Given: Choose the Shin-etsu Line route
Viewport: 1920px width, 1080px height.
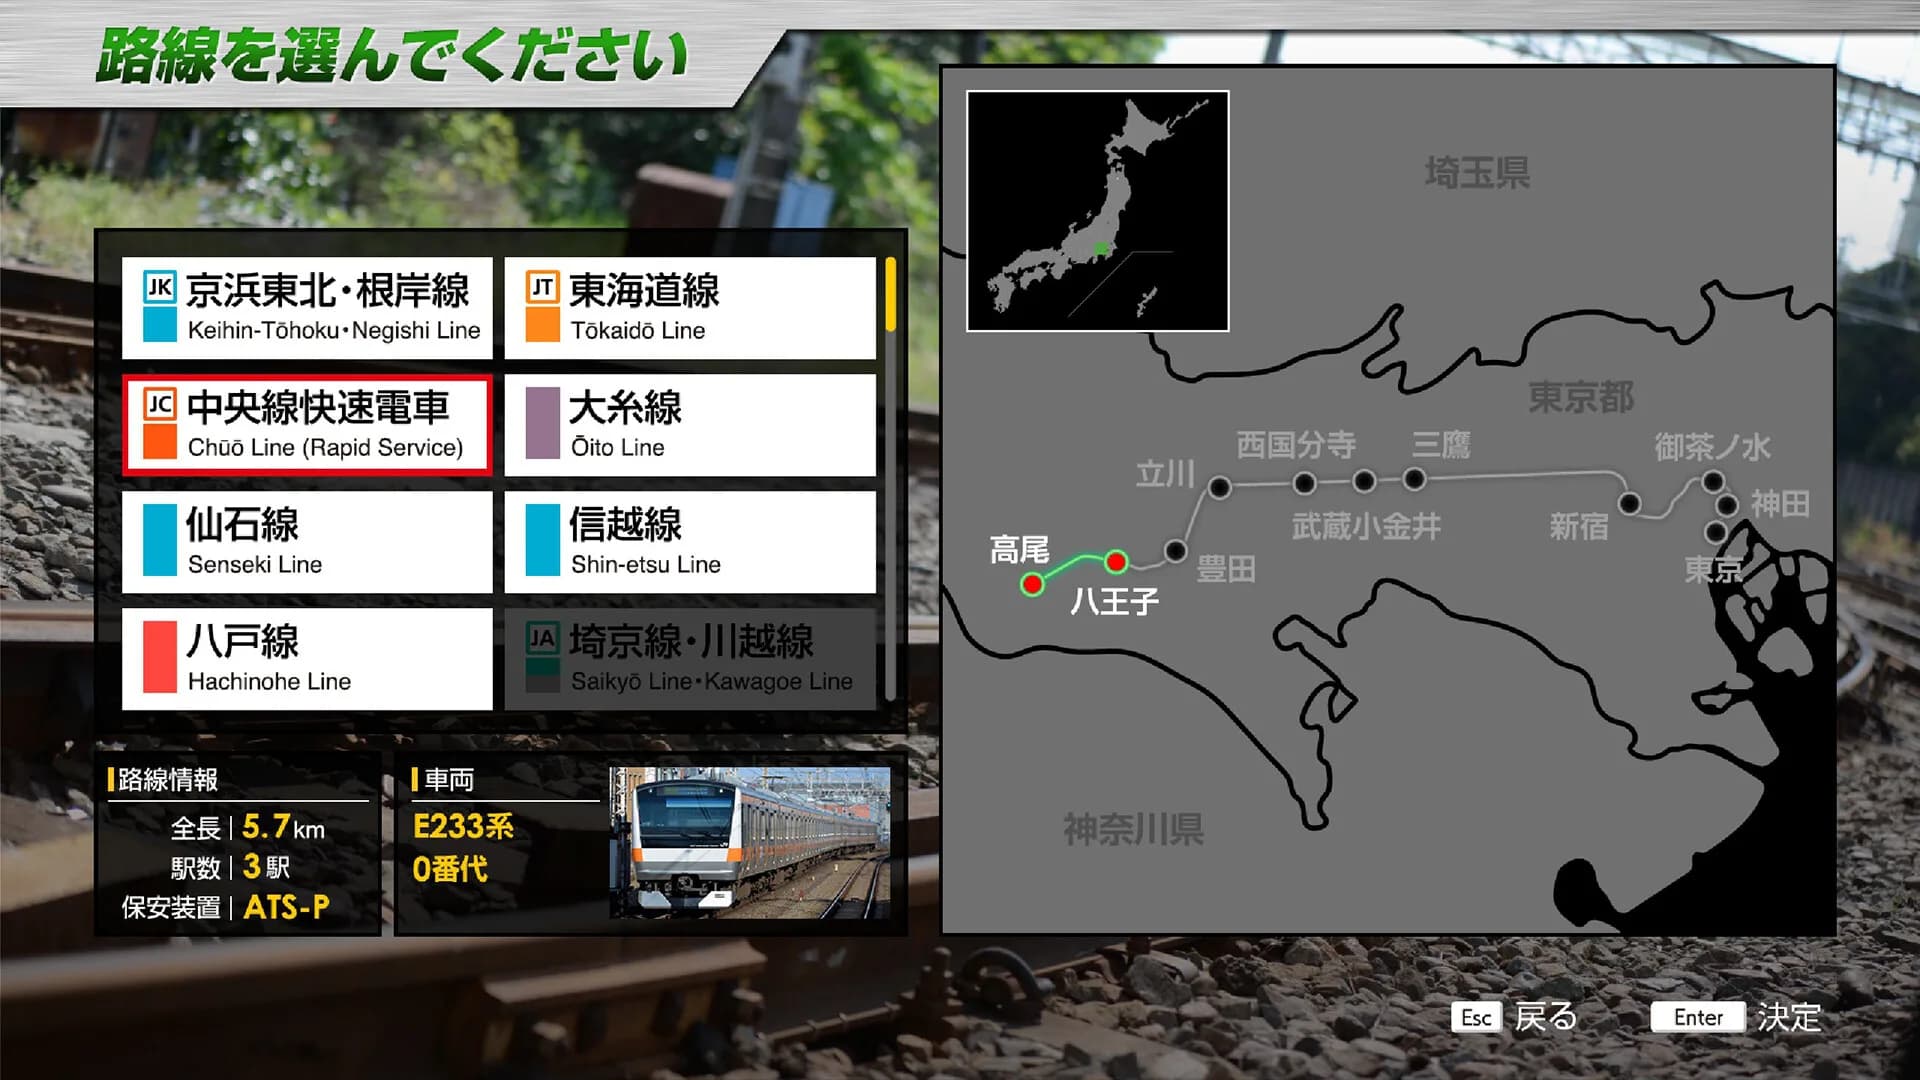Looking at the screenshot, I should 690,542.
